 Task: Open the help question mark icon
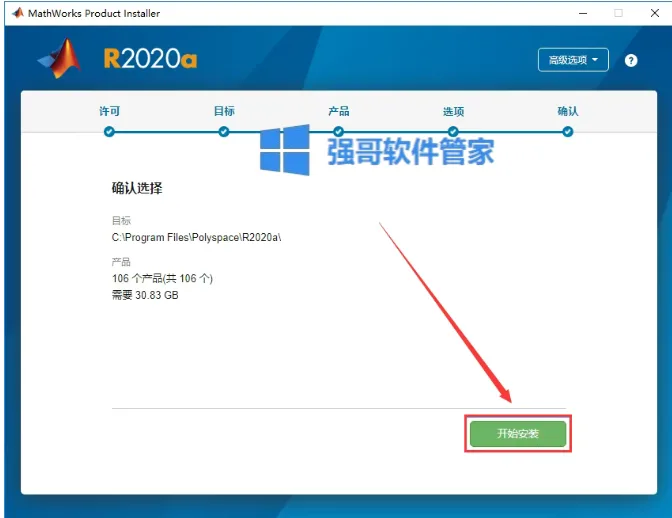(x=630, y=60)
